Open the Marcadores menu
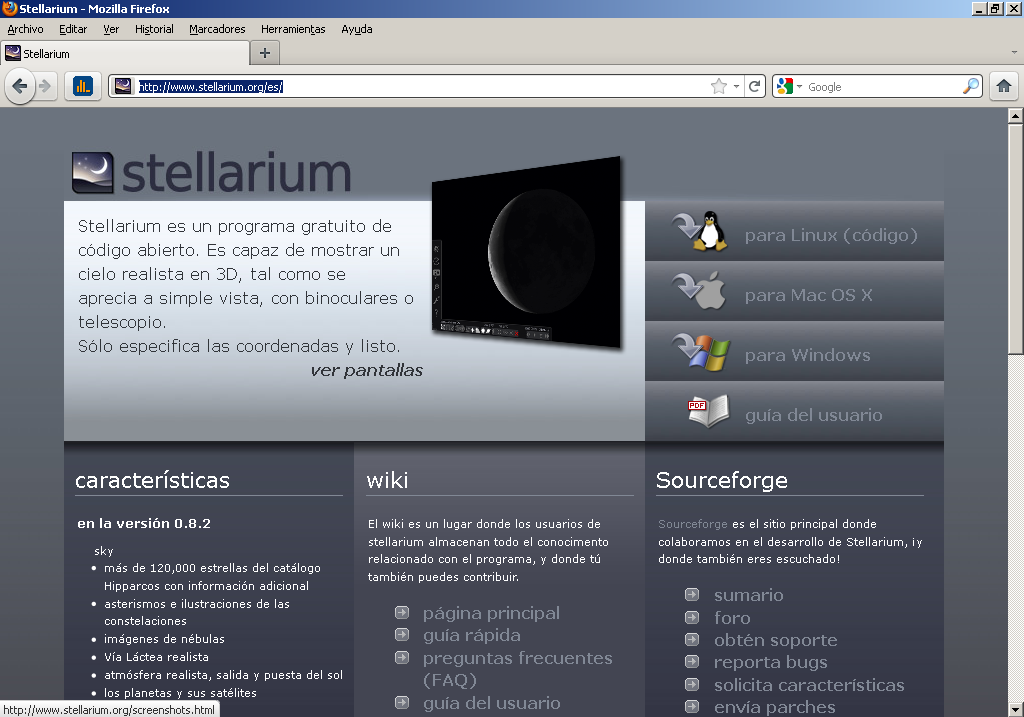The width and height of the screenshot is (1024, 717). coord(217,29)
